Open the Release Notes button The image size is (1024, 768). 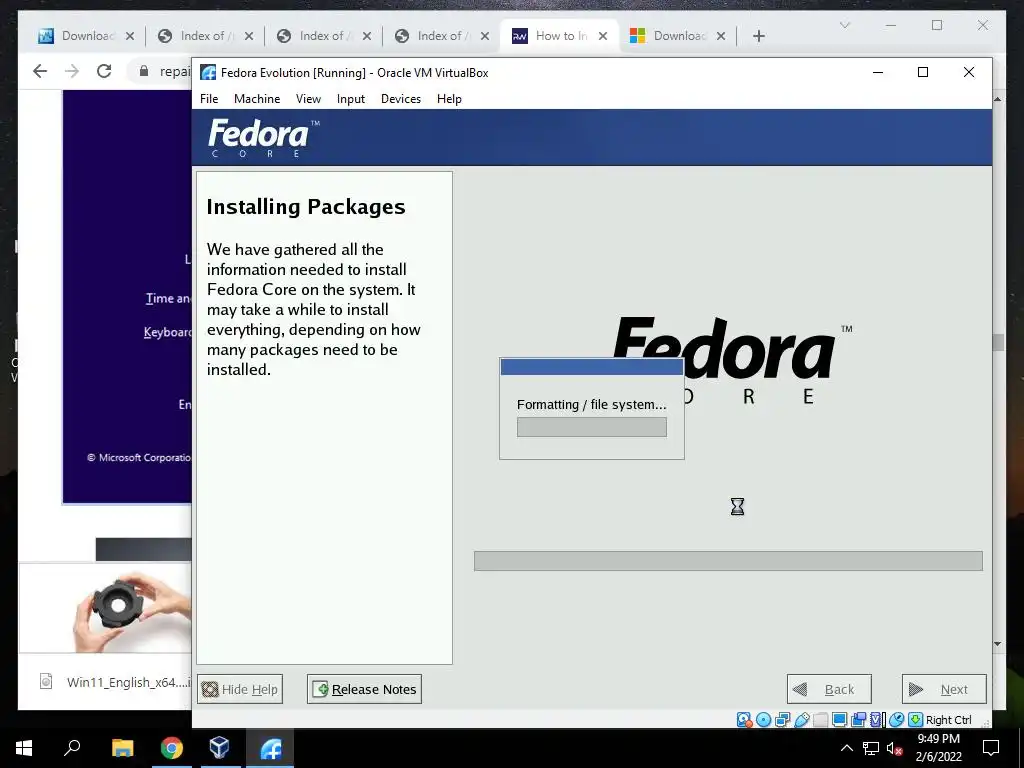coord(364,689)
